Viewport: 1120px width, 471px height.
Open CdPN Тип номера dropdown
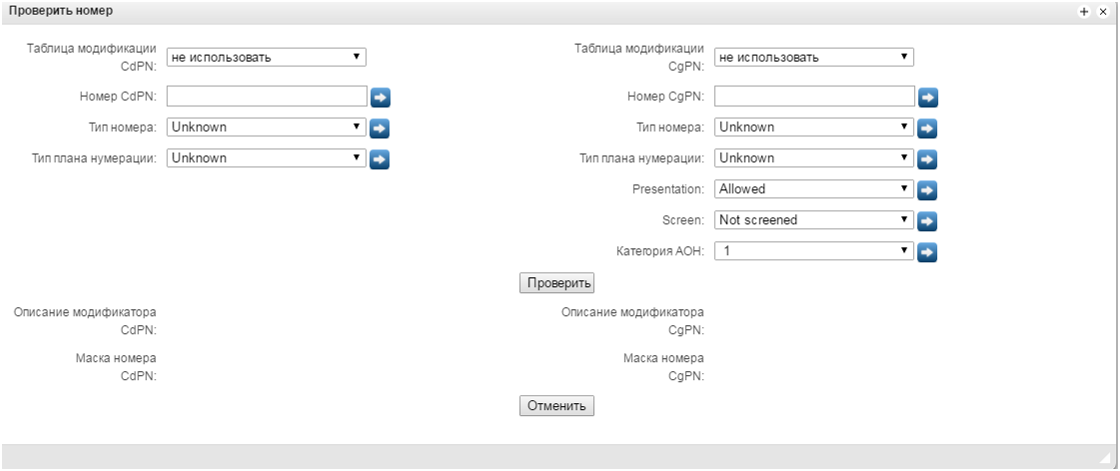(266, 127)
